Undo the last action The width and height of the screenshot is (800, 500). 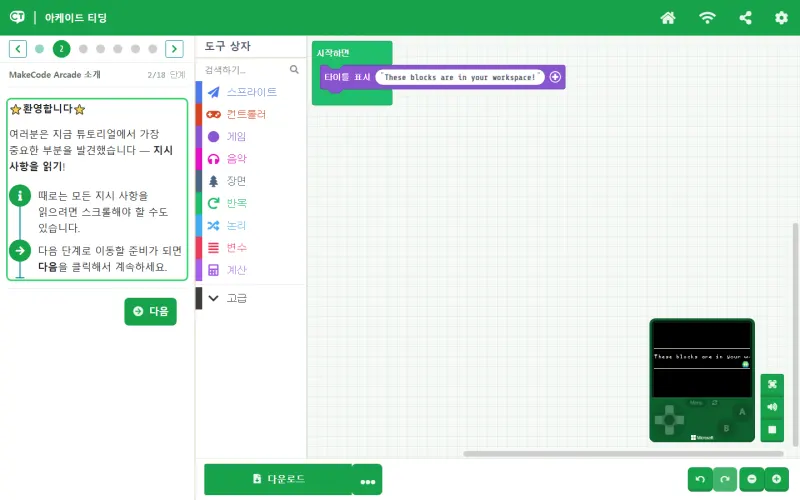(700, 479)
